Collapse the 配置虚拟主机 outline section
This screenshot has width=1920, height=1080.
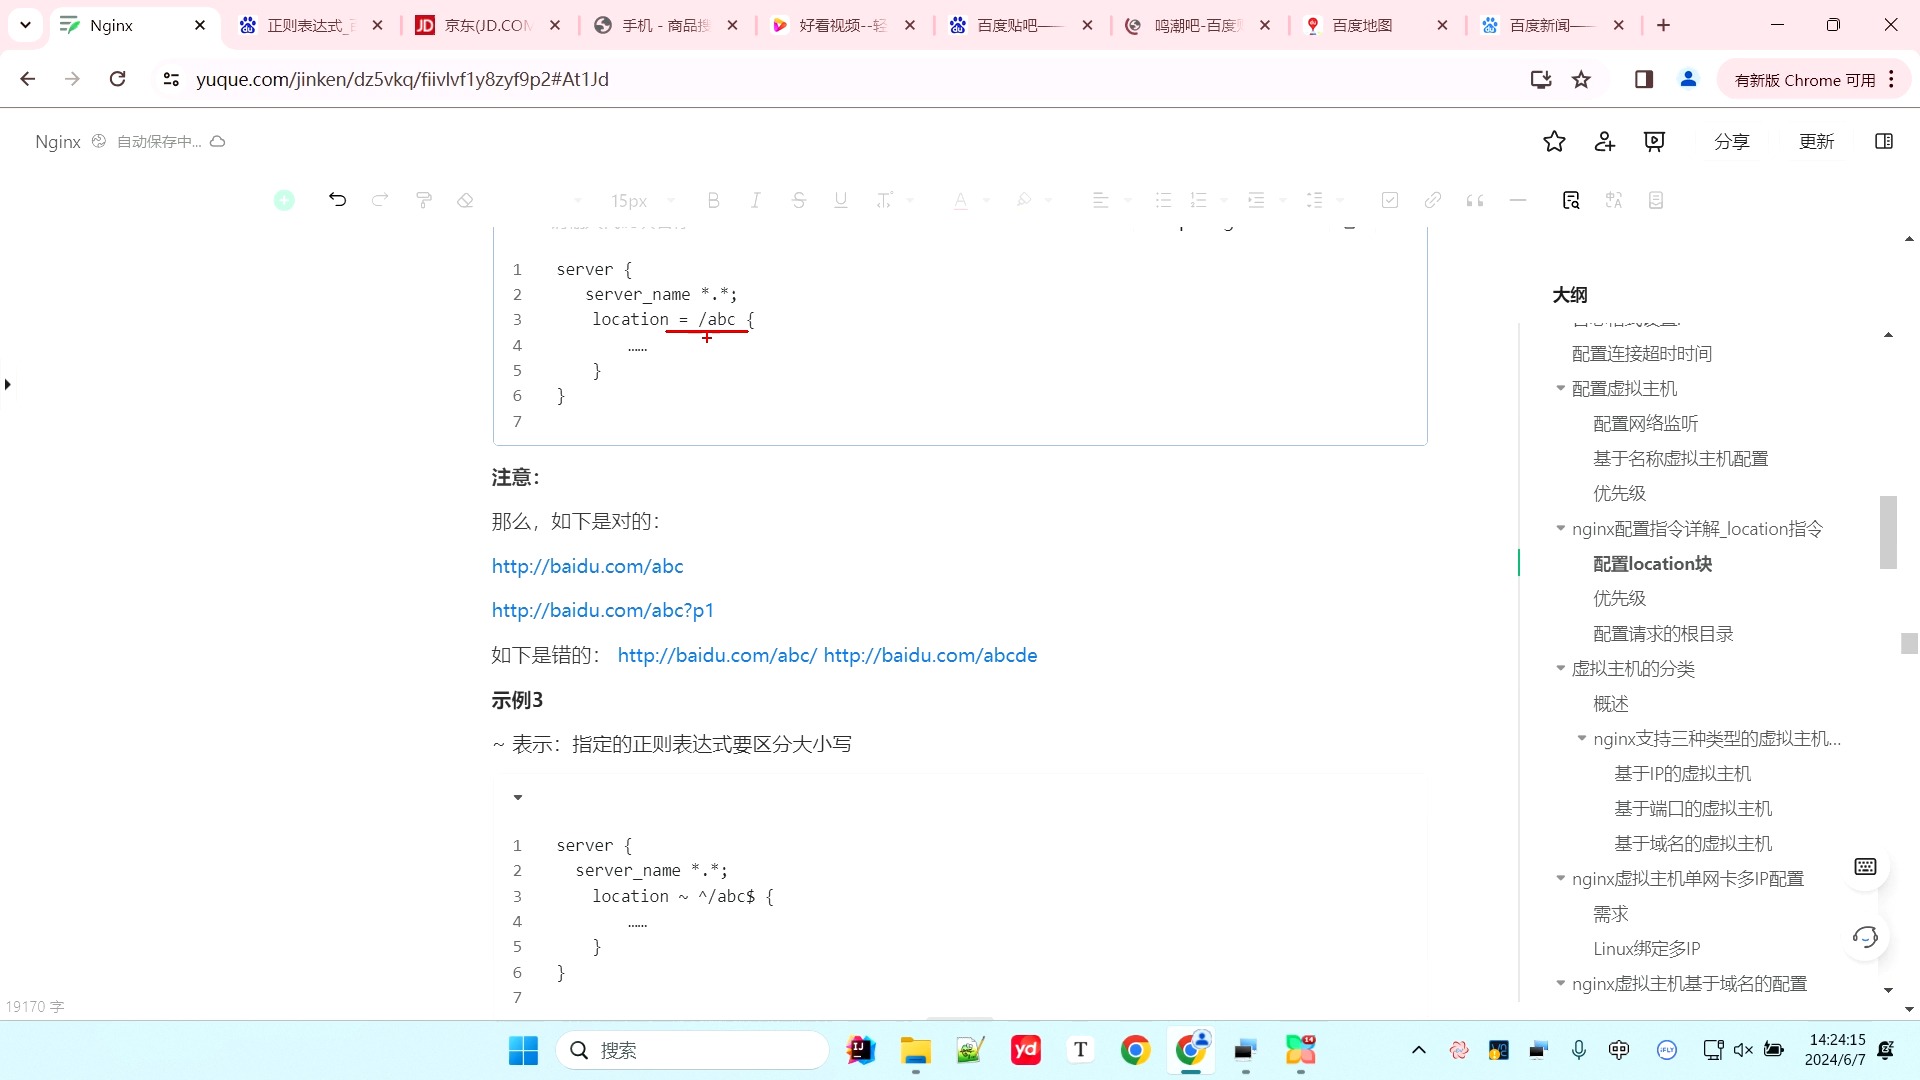pos(1560,388)
